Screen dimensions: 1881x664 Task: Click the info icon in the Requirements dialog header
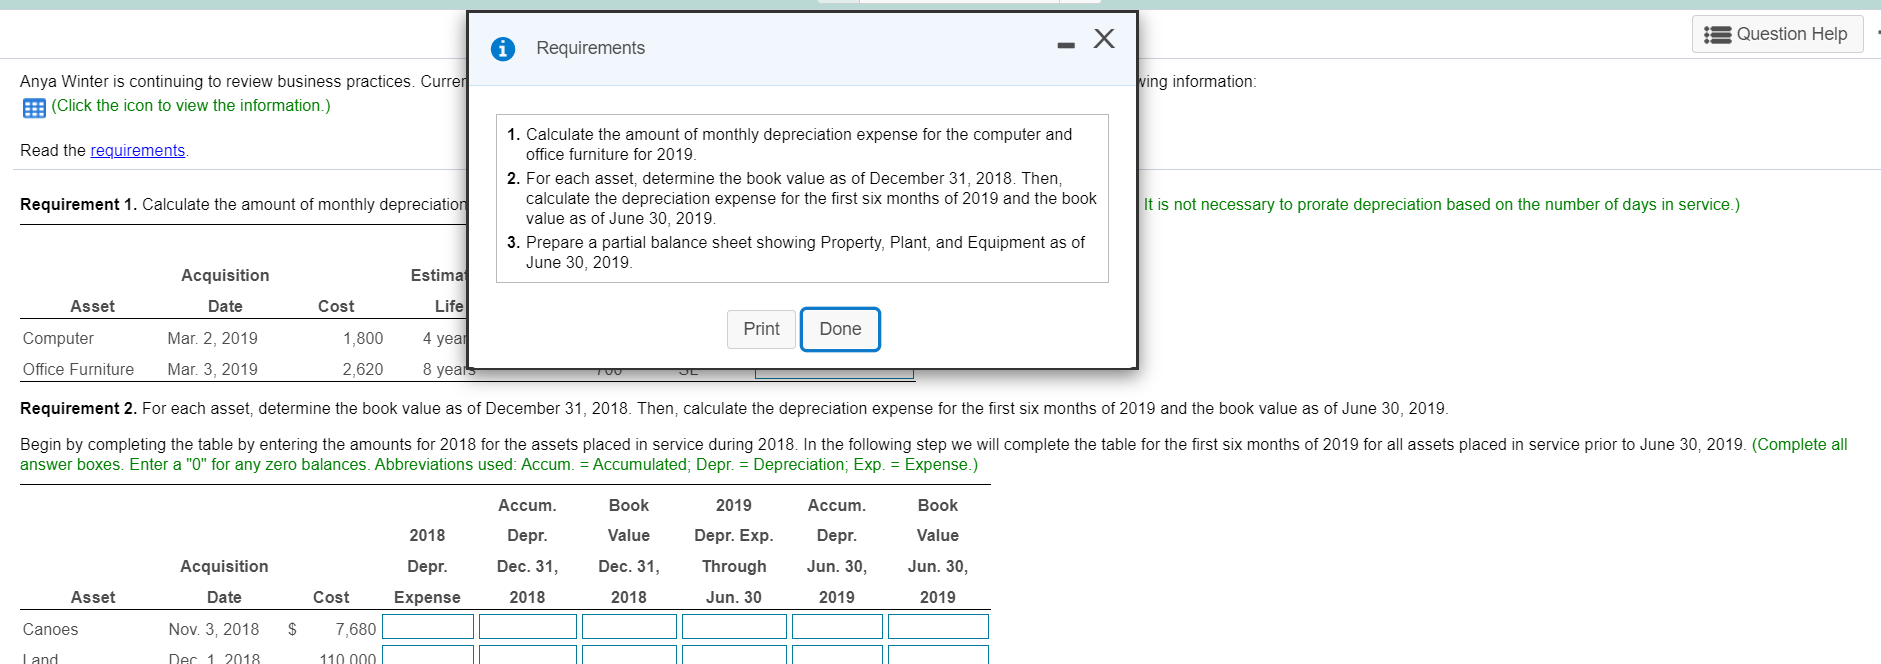tap(502, 48)
